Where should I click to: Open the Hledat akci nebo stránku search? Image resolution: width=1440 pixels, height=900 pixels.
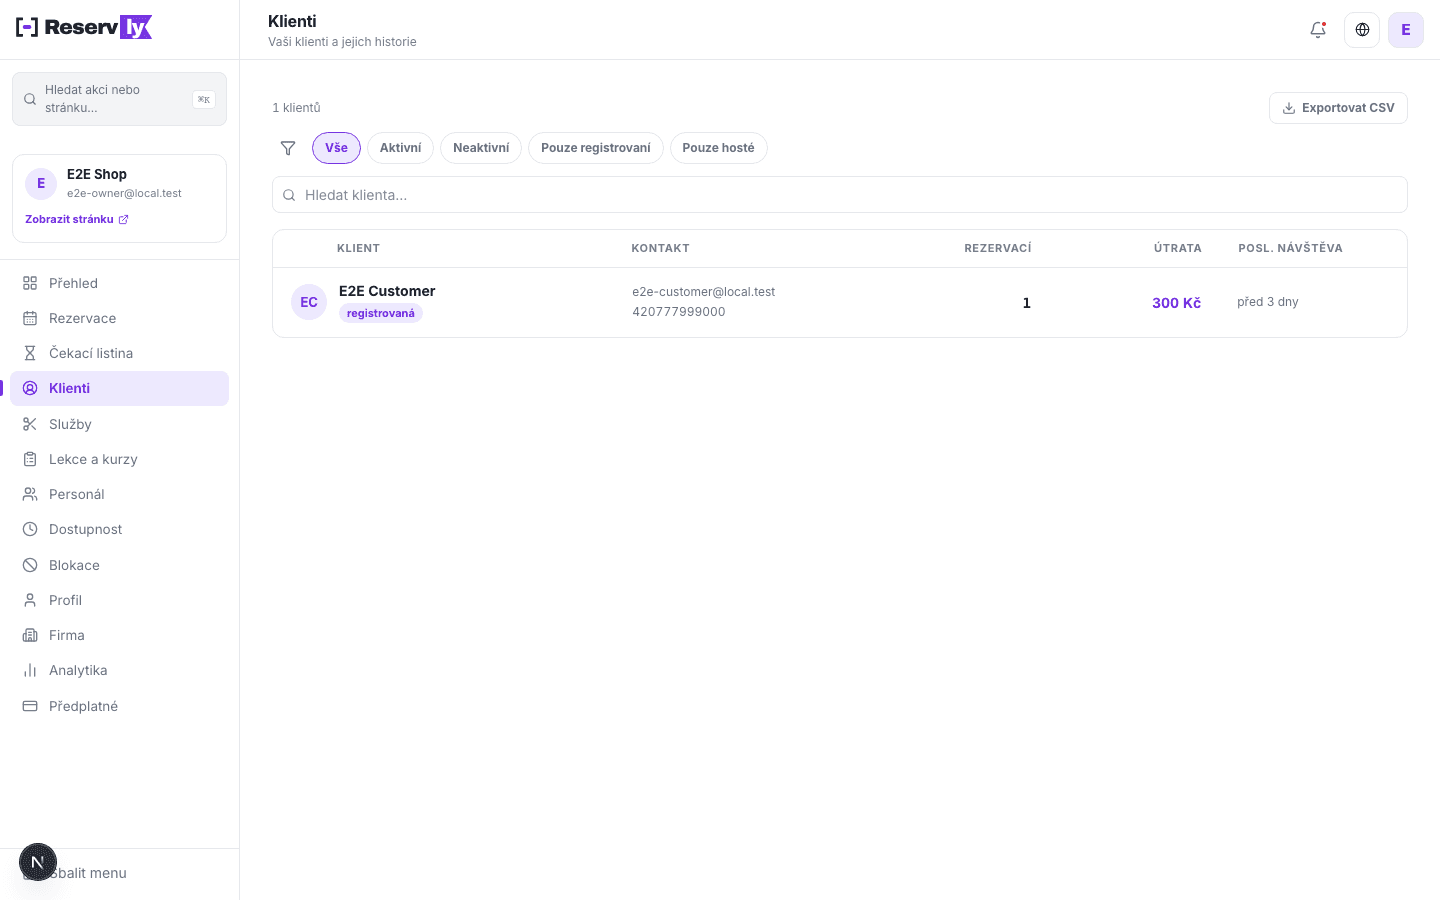(119, 99)
